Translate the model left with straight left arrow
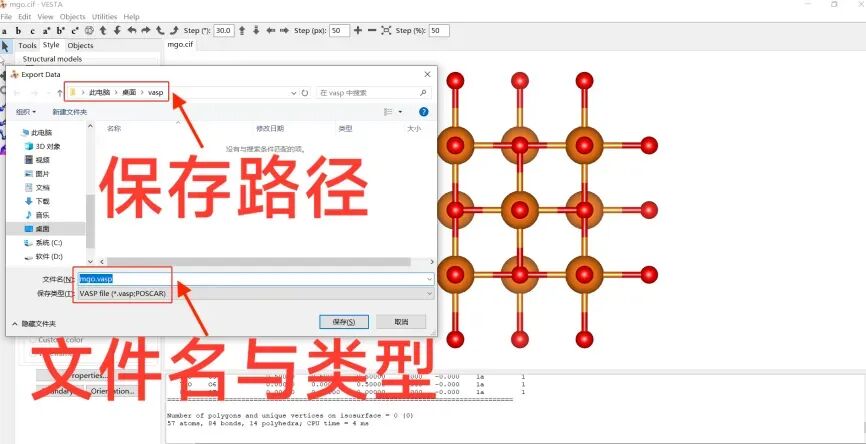This screenshot has width=866, height=444. [x=271, y=31]
